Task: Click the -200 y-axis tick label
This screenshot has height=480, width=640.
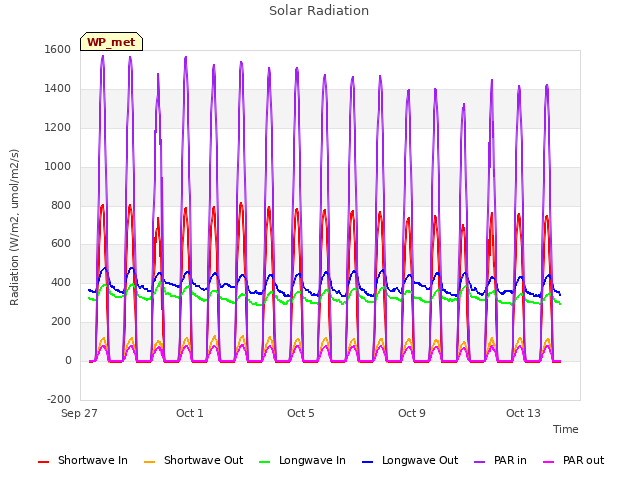Action: tap(59, 399)
